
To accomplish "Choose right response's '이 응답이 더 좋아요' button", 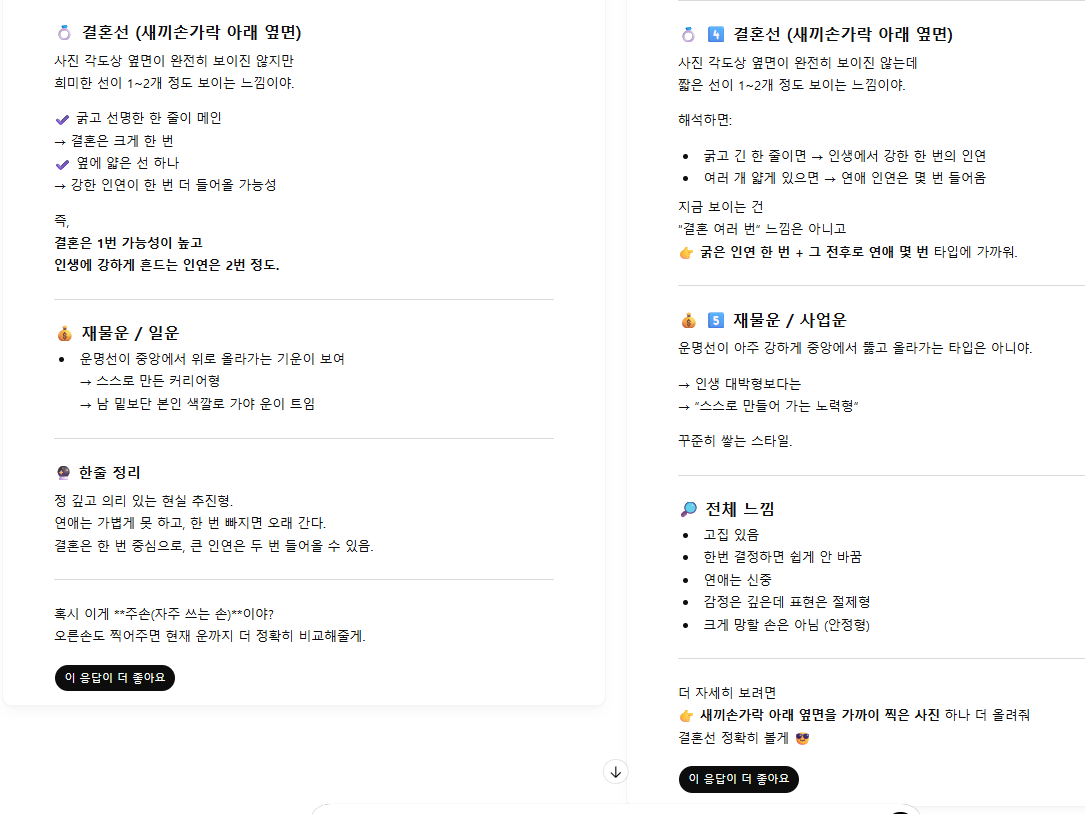I will pyautogui.click(x=738, y=779).
